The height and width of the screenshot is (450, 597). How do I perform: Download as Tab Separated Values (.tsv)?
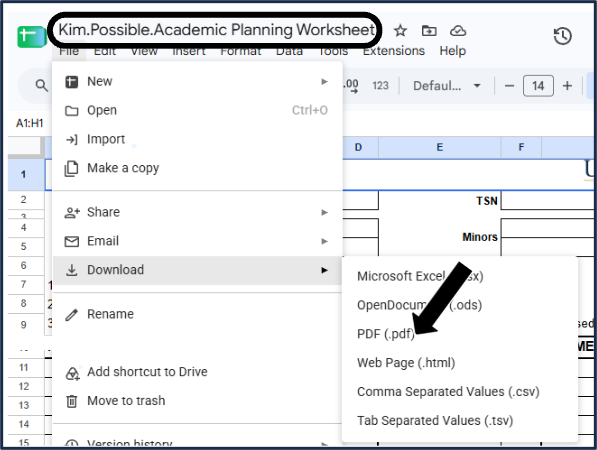460,421
